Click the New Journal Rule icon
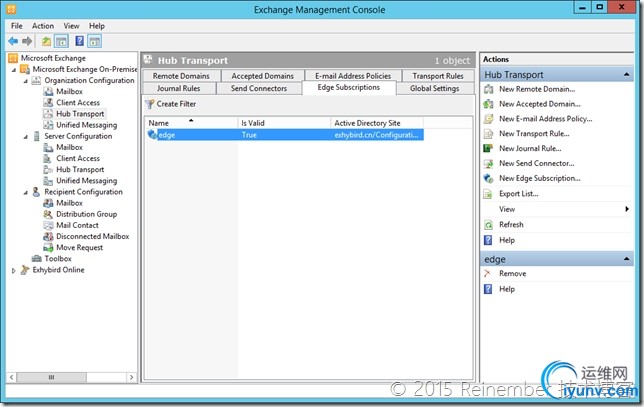The height and width of the screenshot is (407, 644). pos(488,148)
